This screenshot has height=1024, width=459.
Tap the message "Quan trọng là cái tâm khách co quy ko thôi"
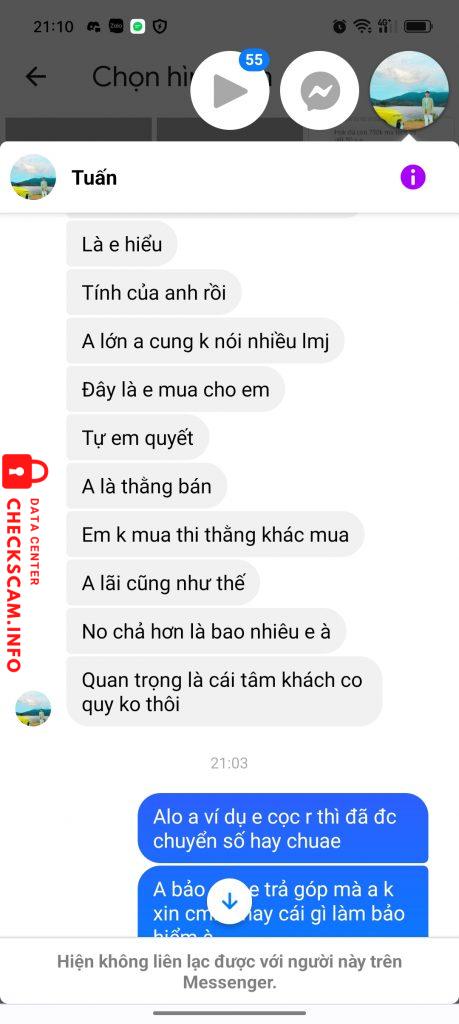tap(224, 692)
